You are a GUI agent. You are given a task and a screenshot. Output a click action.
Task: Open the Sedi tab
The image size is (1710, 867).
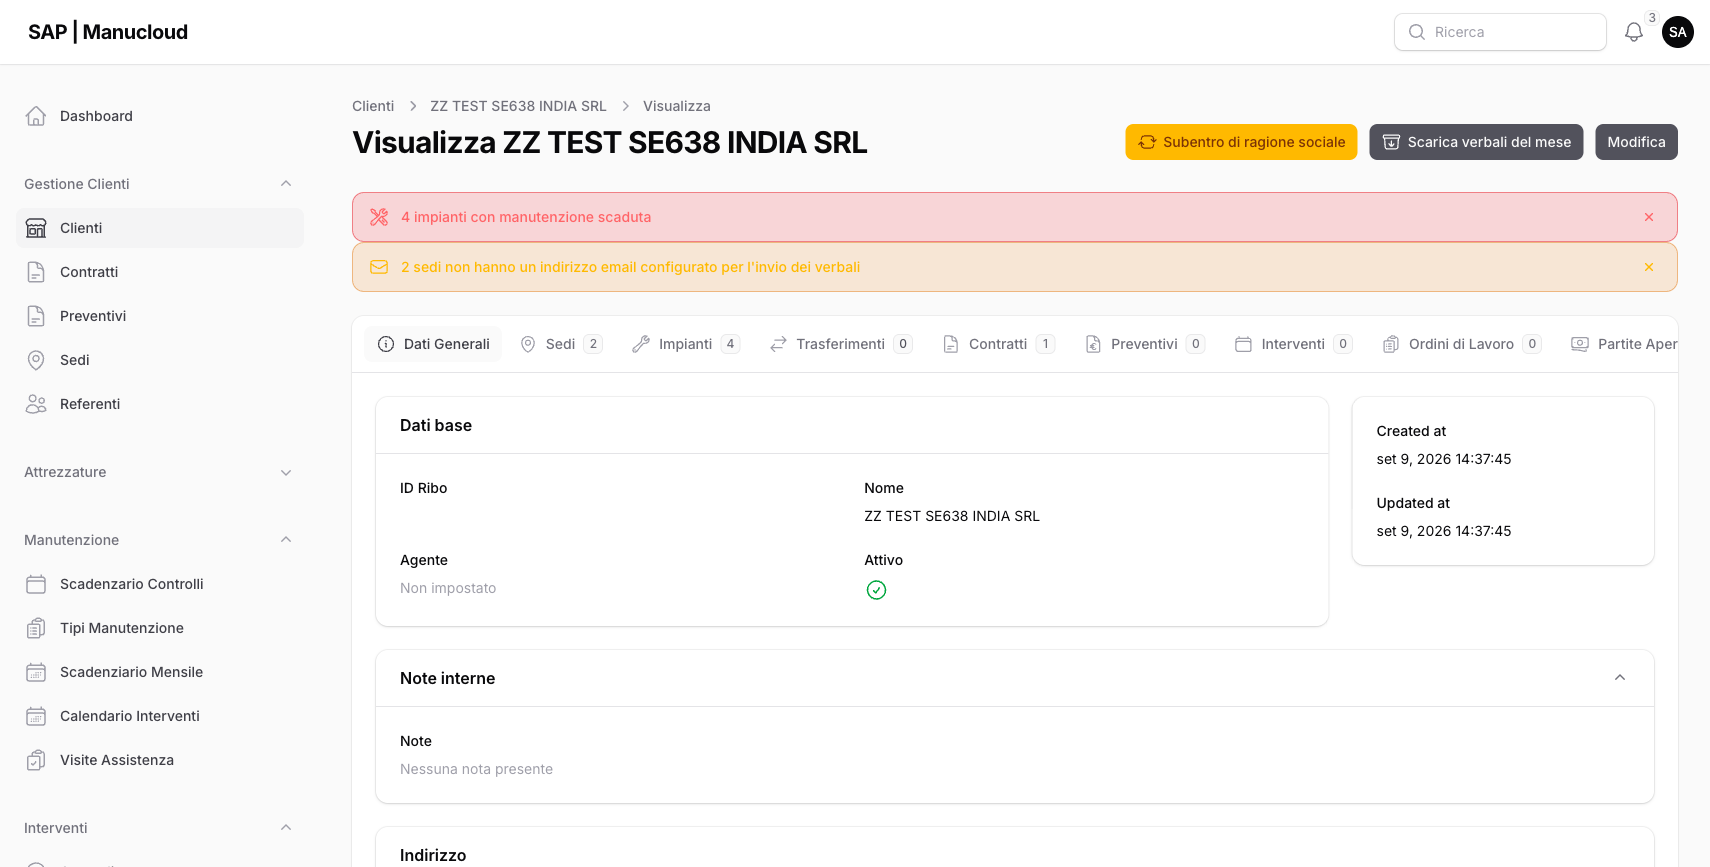pos(561,344)
